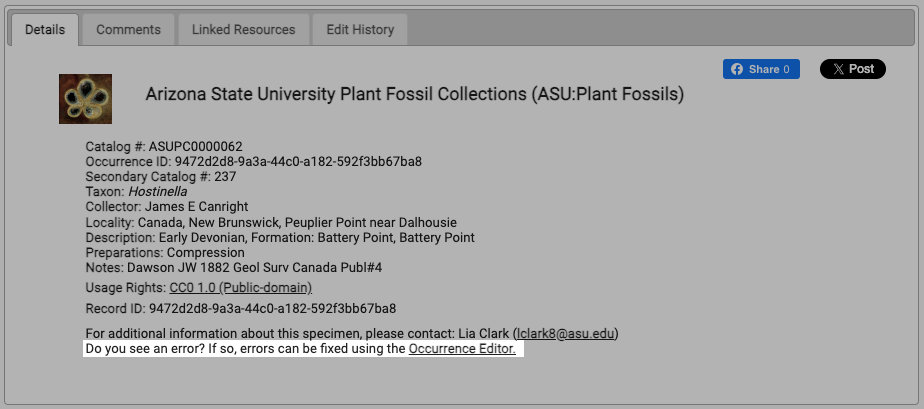
Task: Click the catalog number ASUPC0000062
Action: tap(196, 146)
